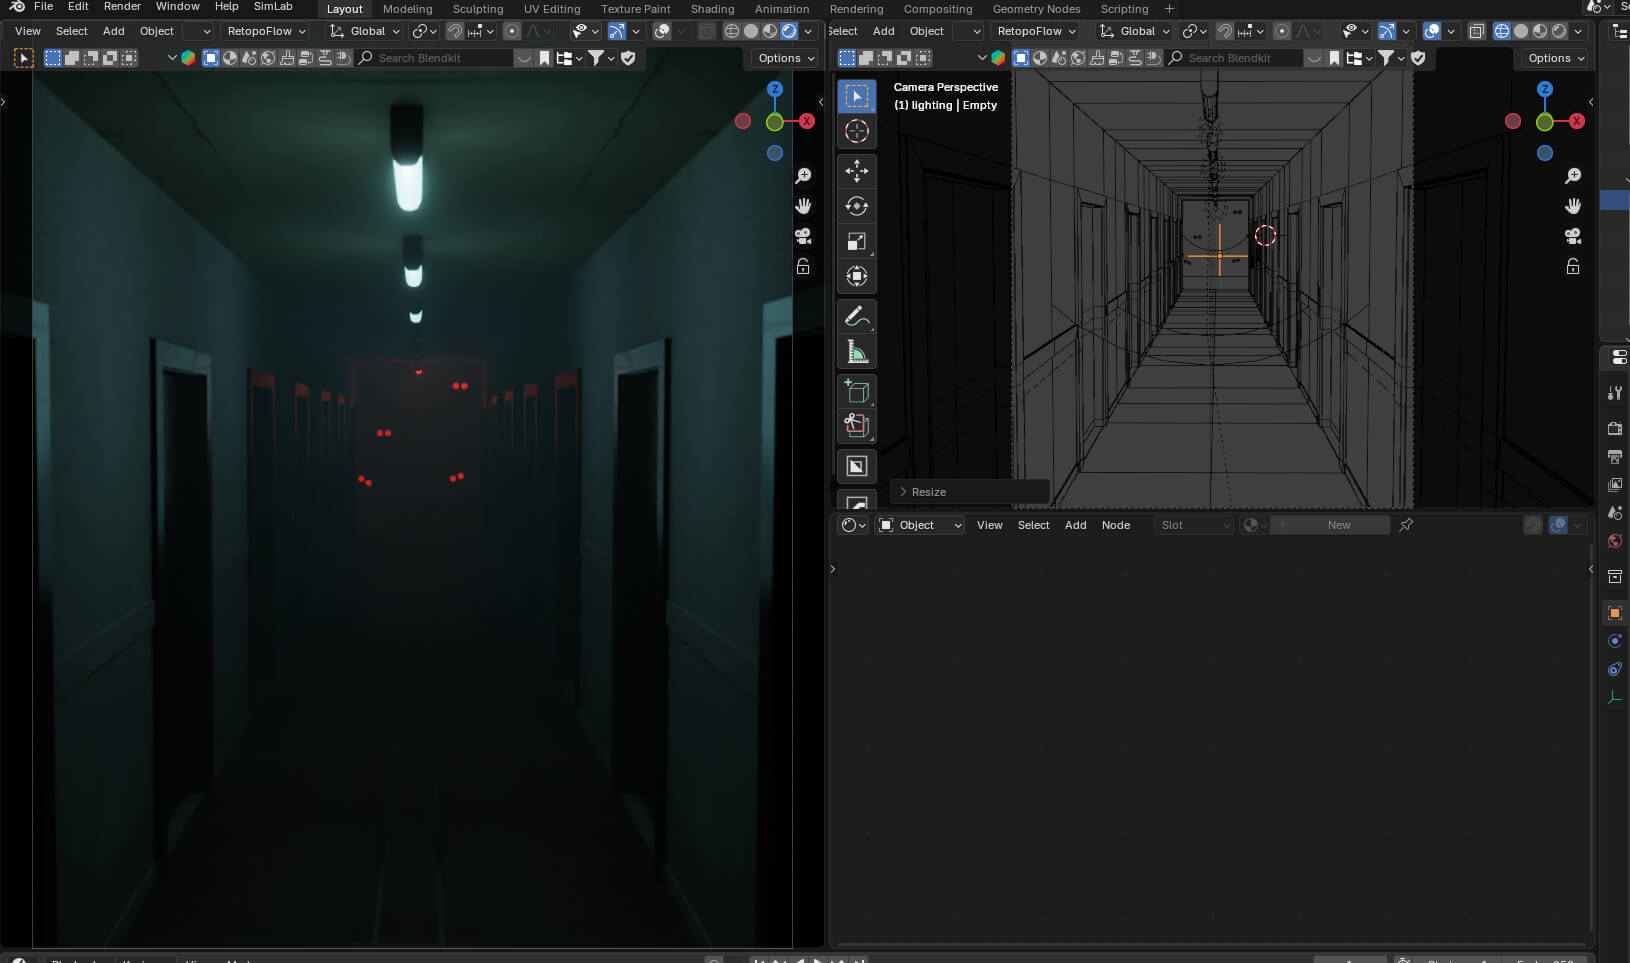Viewport: 1630px width, 963px height.
Task: Choose the Cursor tool in the right viewport toolbar
Action: click(857, 130)
